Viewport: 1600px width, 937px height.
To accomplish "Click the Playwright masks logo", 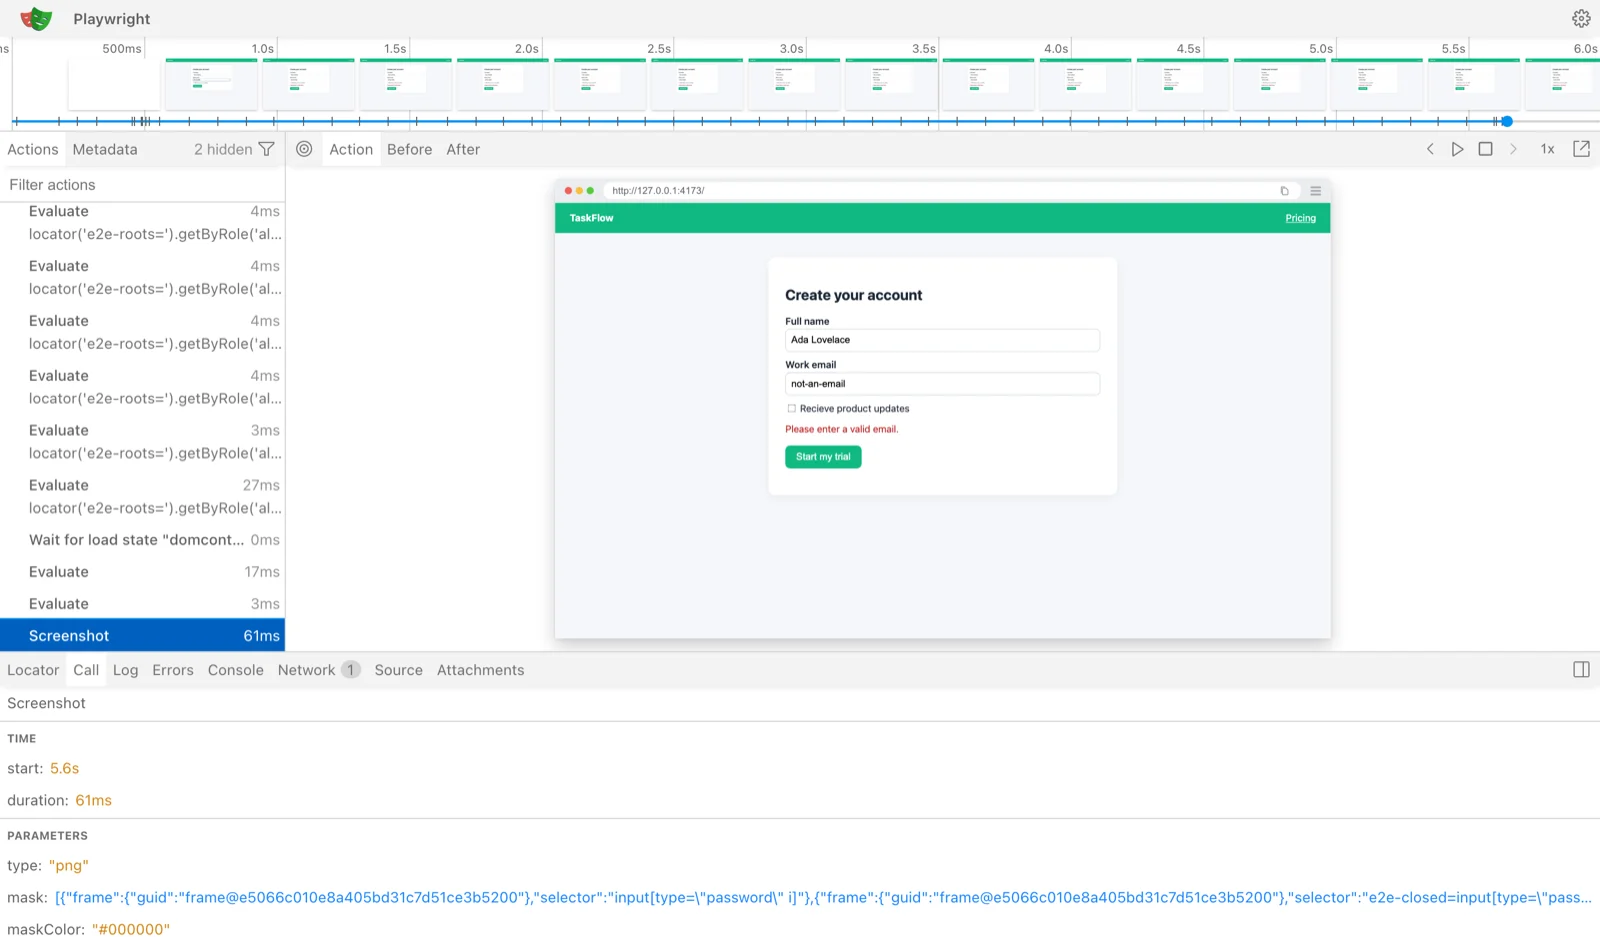I will click(36, 18).
